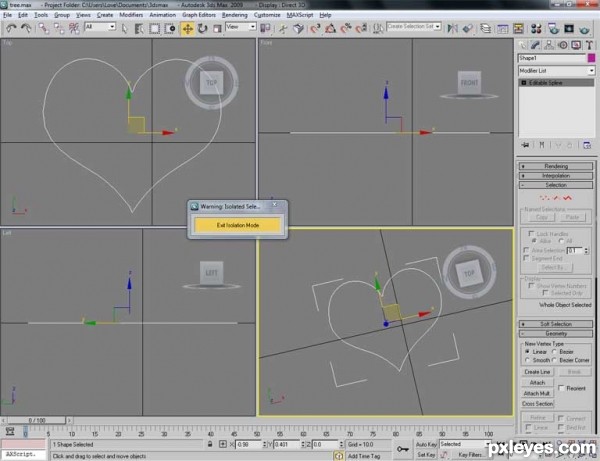Open the Render Setup dialog

(x=553, y=28)
